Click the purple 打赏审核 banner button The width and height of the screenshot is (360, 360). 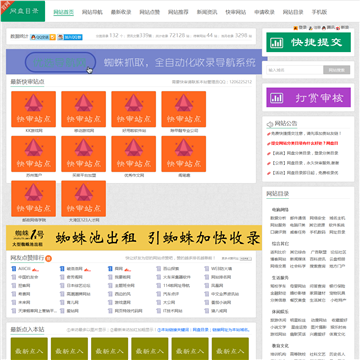pos(308,98)
